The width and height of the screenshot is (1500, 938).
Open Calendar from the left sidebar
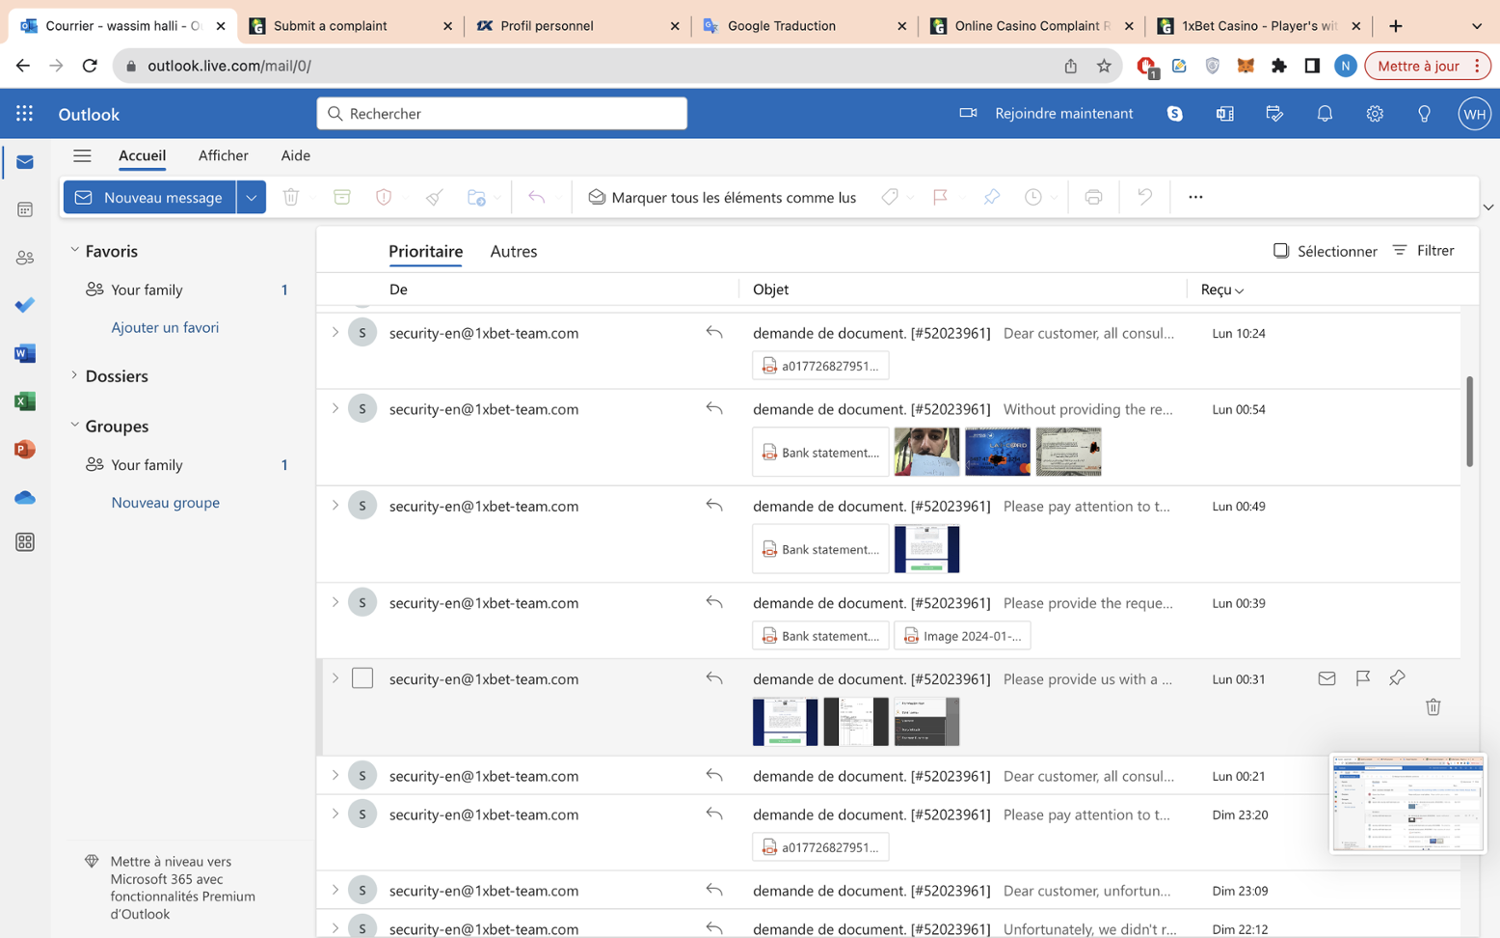pos(25,210)
